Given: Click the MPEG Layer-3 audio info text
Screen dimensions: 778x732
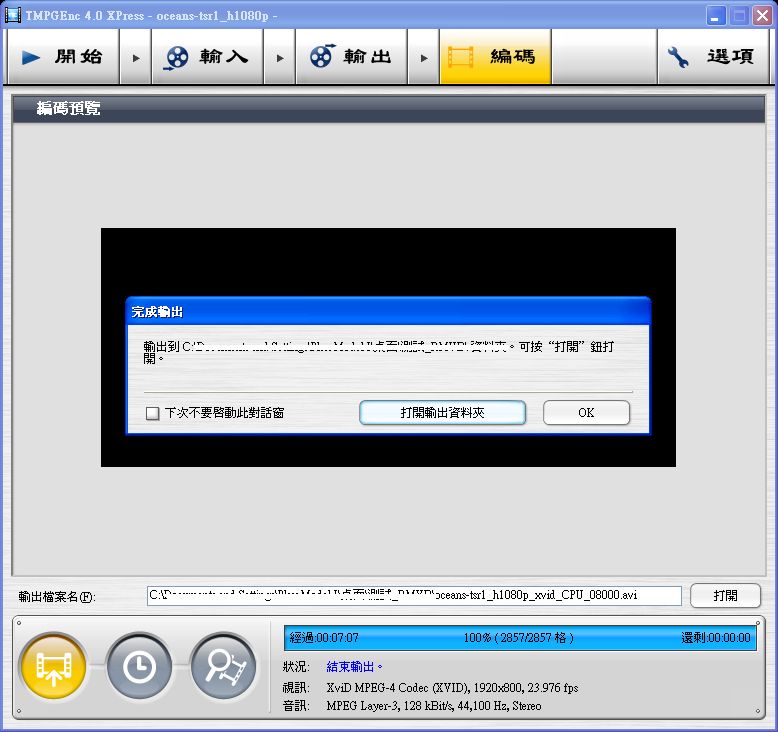Looking at the screenshot, I should 434,705.
